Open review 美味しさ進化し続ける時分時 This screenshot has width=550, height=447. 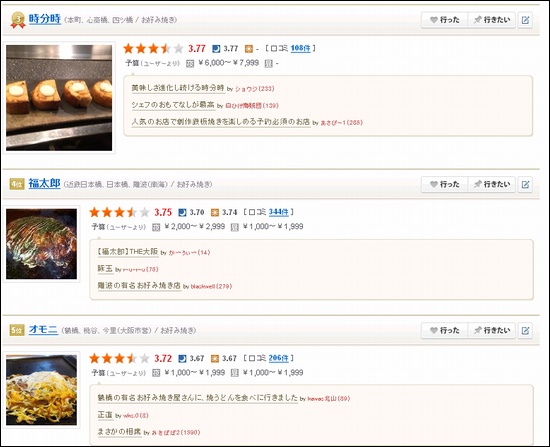click(178, 88)
